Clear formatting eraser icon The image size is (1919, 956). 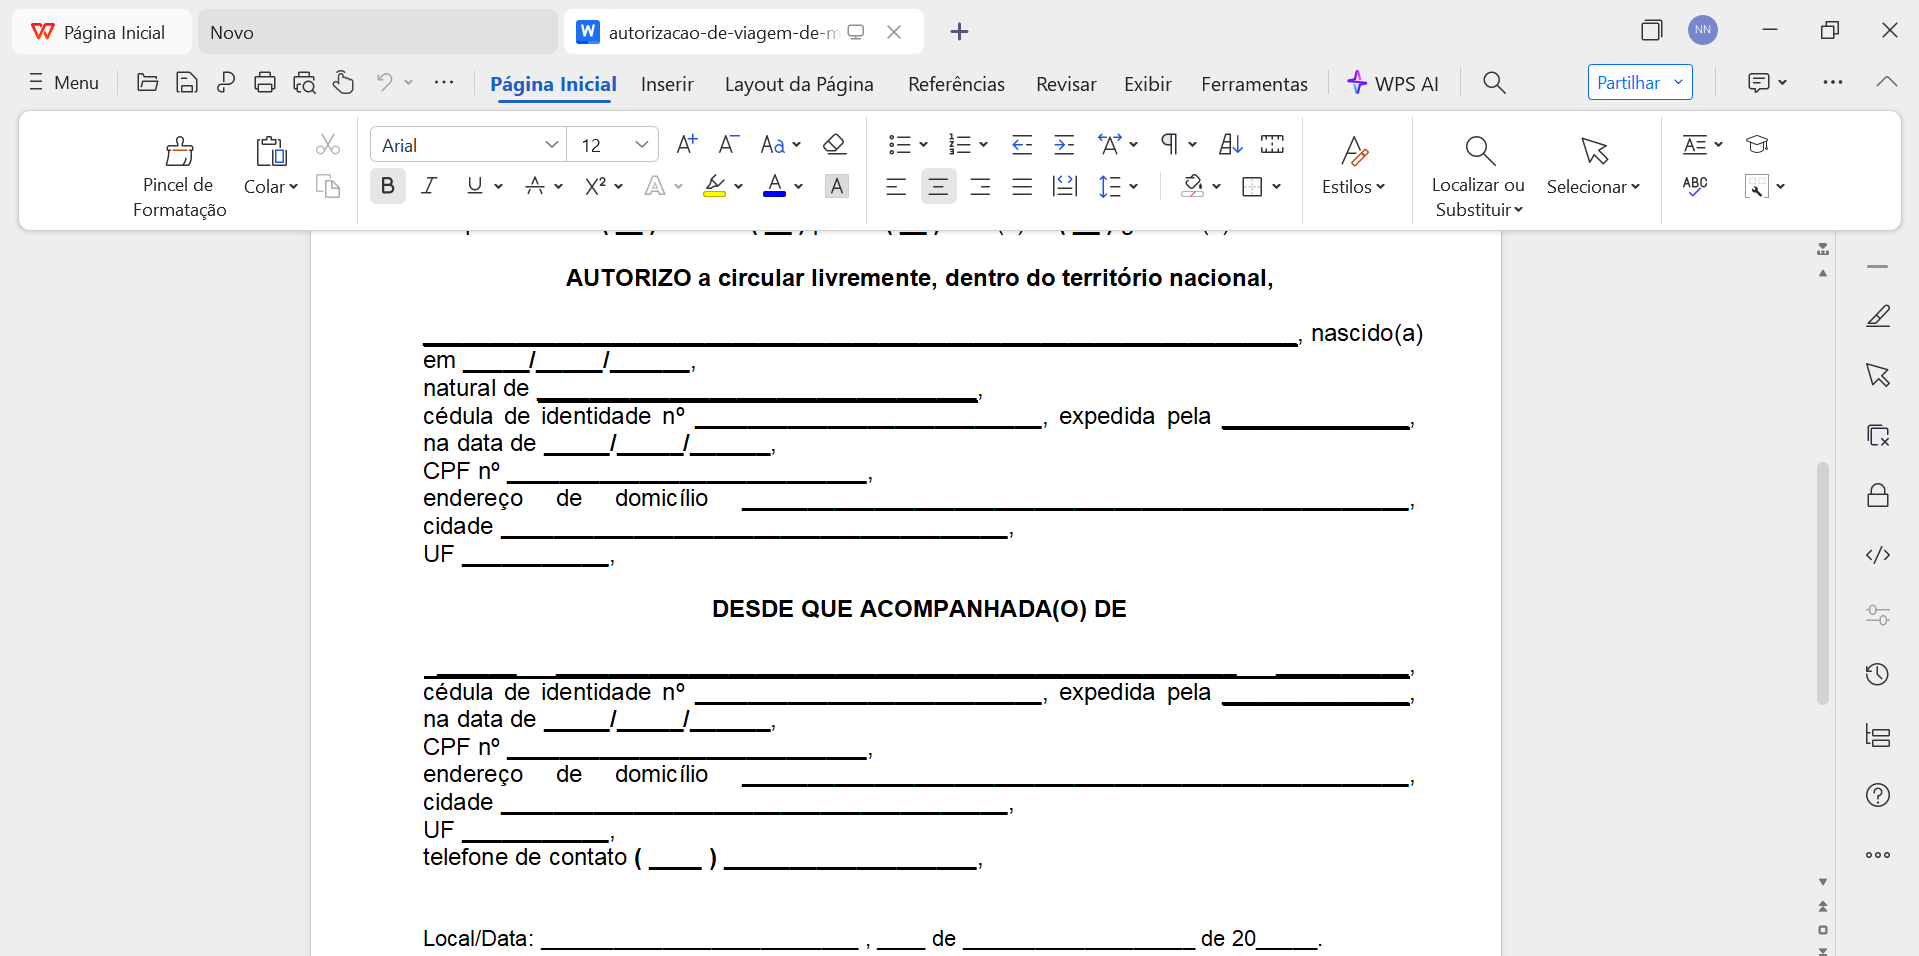tap(834, 144)
